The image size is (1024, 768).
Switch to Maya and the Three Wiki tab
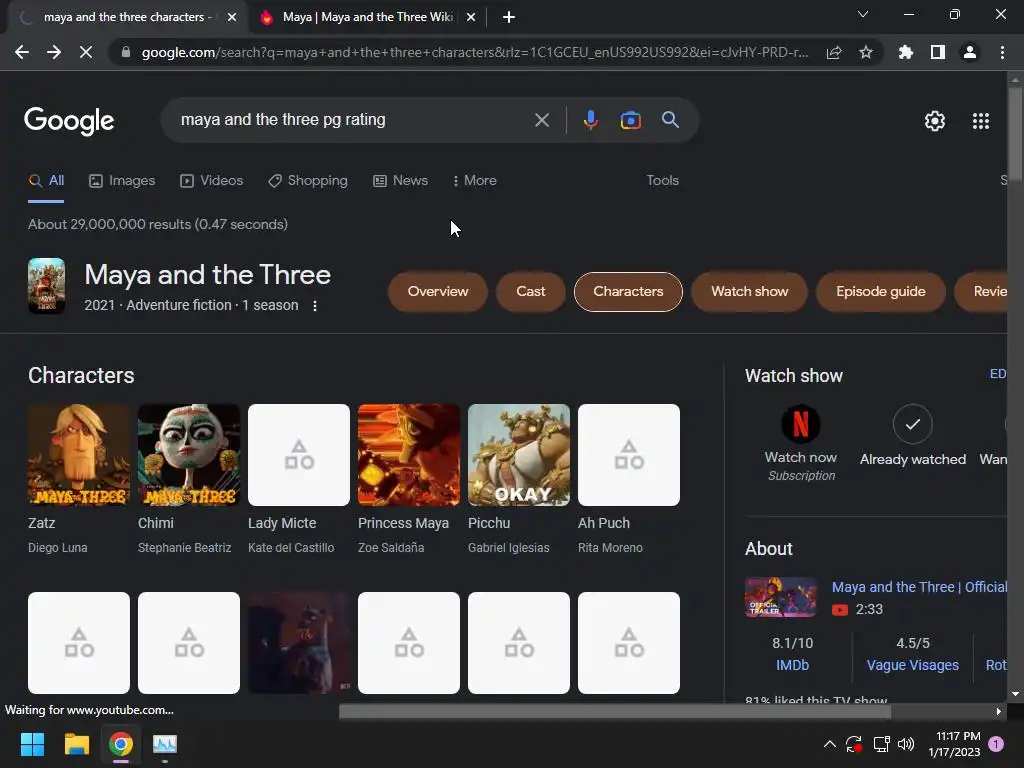click(368, 18)
